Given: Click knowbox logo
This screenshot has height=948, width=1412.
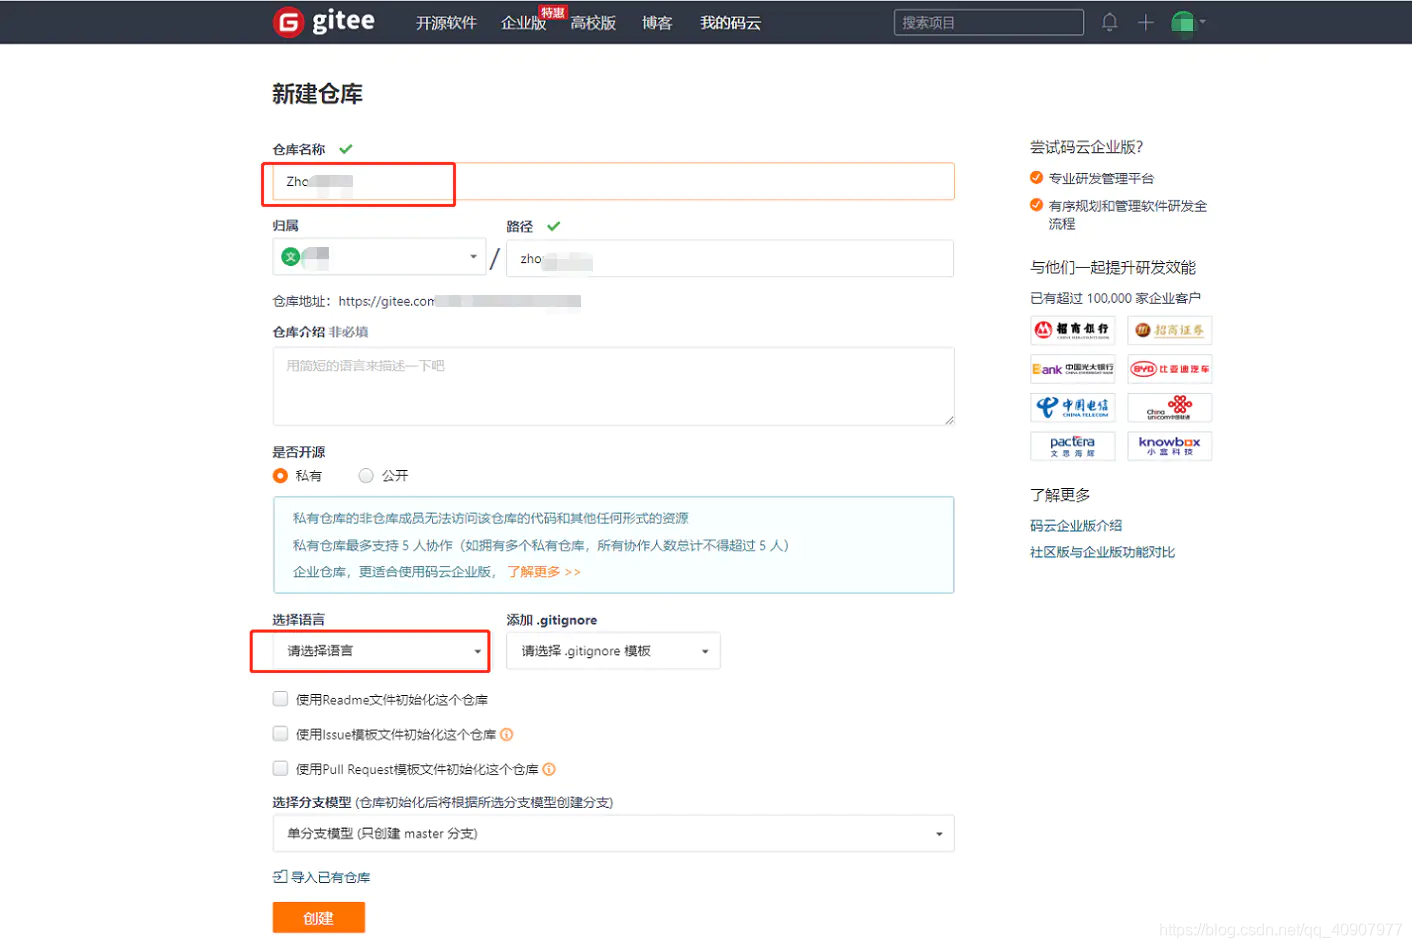Looking at the screenshot, I should click(1170, 446).
